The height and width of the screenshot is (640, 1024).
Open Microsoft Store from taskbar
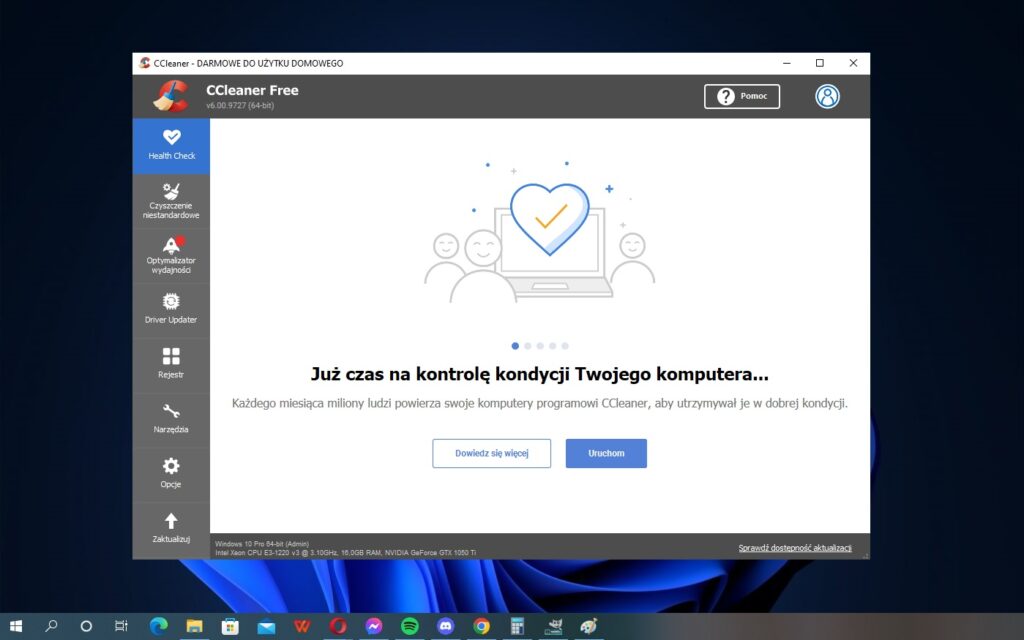click(230, 626)
